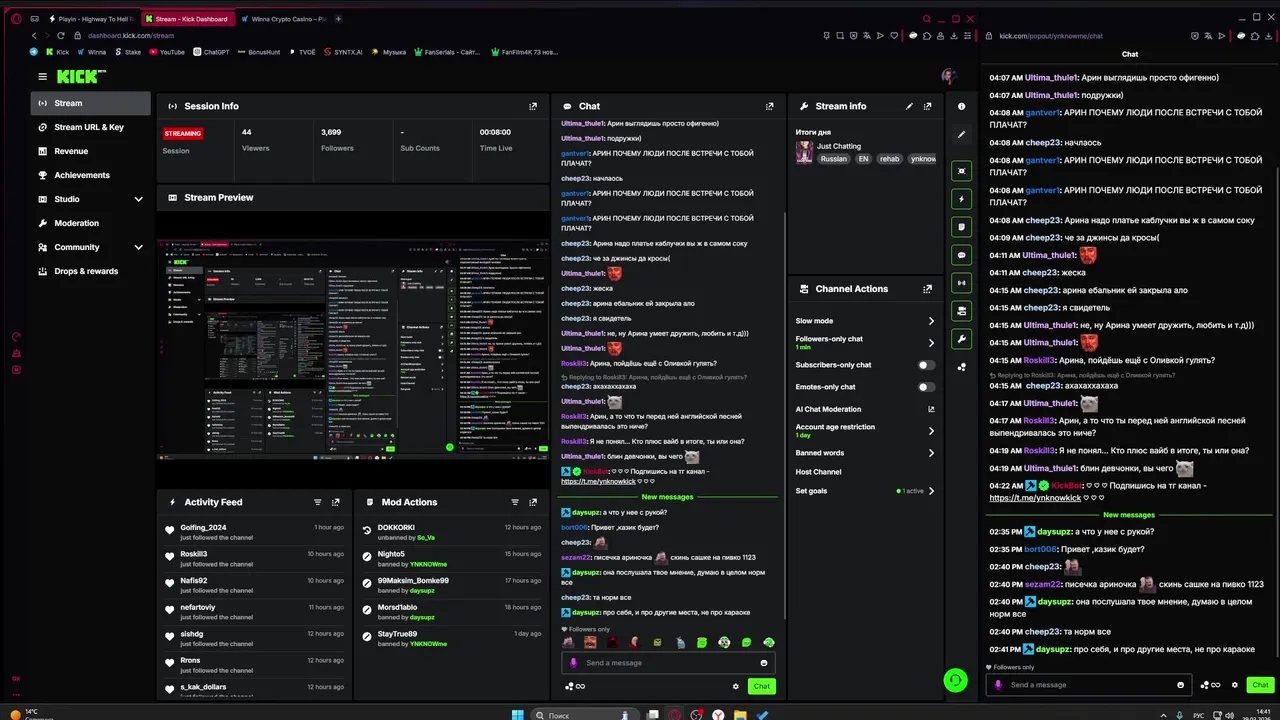Image resolution: width=1280 pixels, height=720 pixels.
Task: Focus the popout chat Send a message field
Action: pyautogui.click(x=1088, y=685)
